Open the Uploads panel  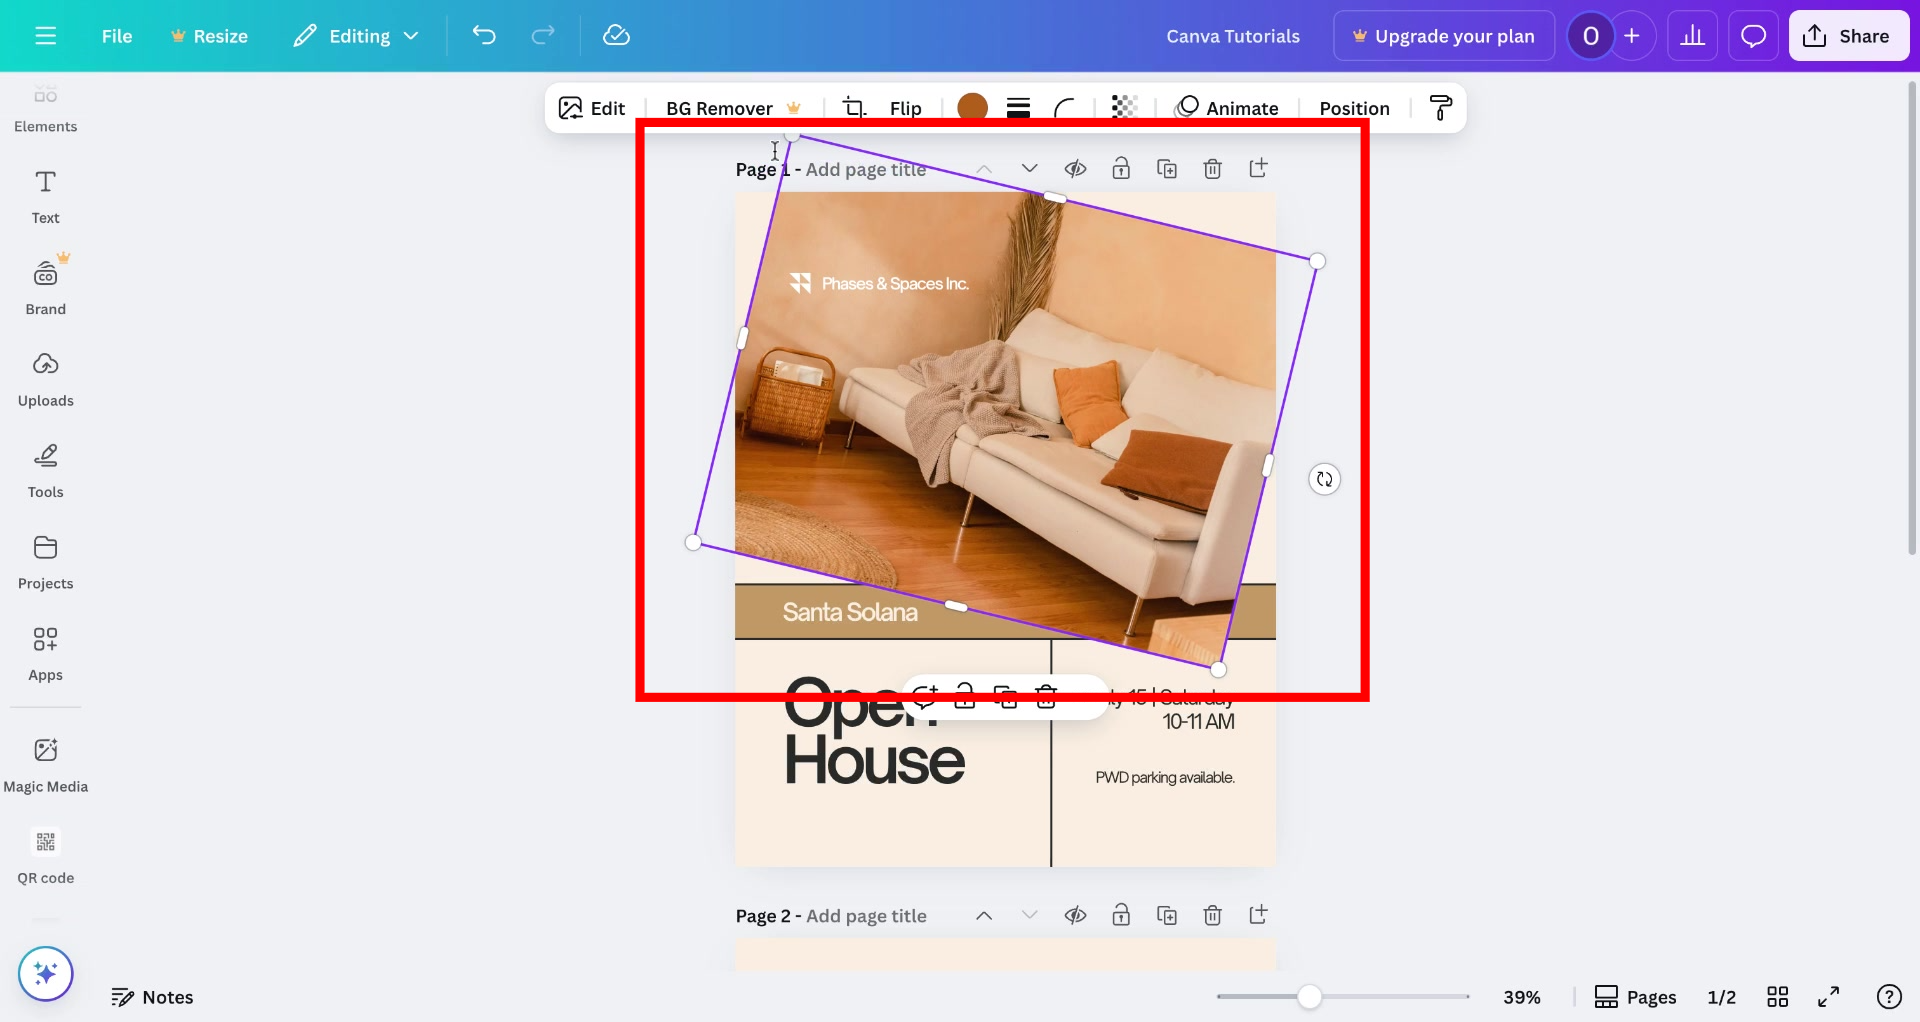point(45,378)
